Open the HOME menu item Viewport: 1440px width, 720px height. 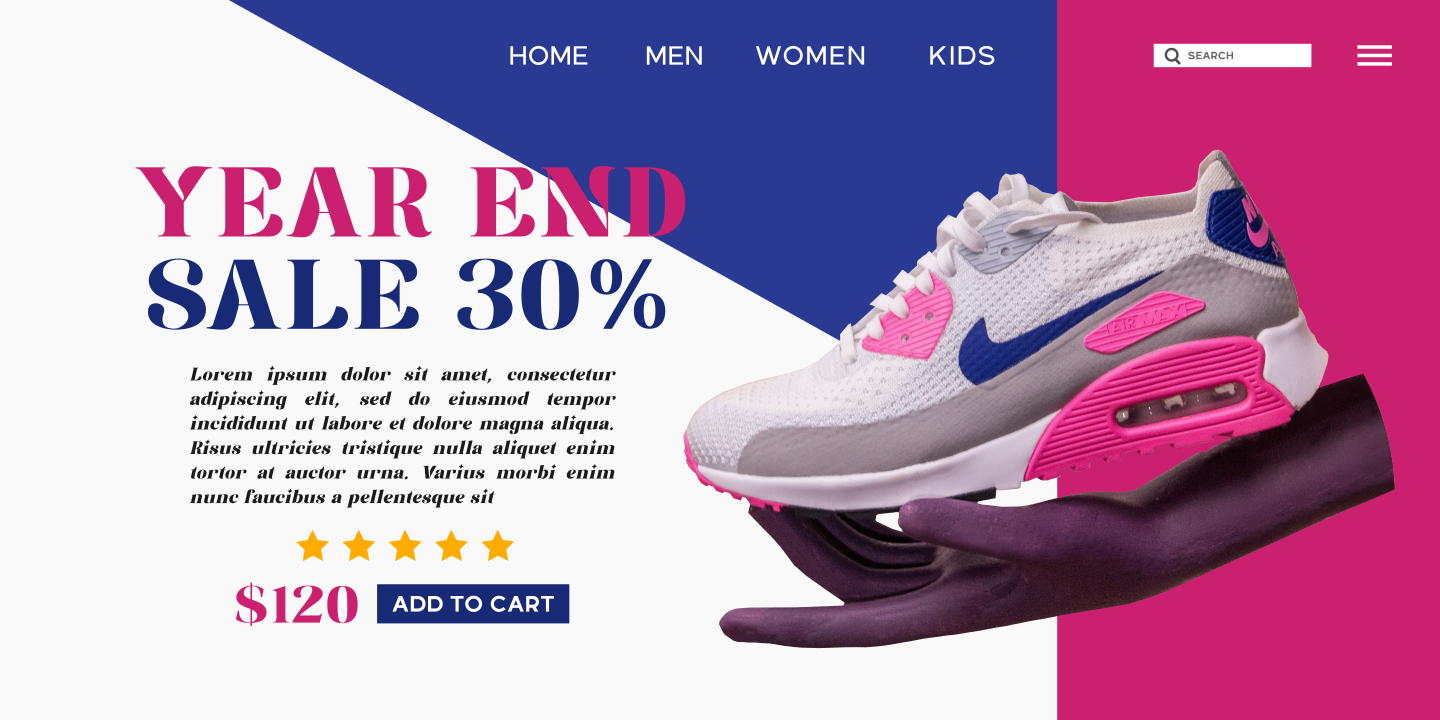(x=548, y=56)
